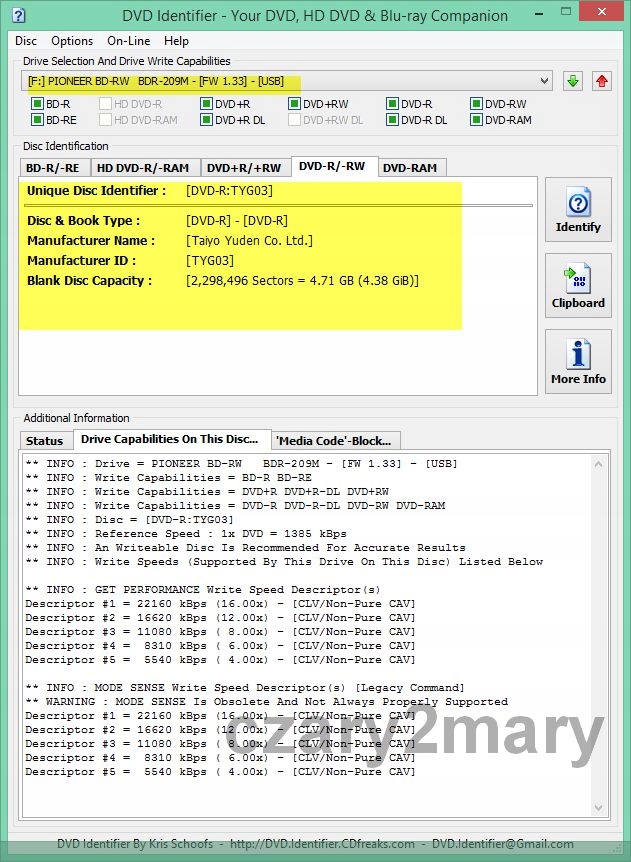This screenshot has width=631, height=862.
Task: Toggle the BD-RE capability checkbox
Action: [37, 120]
